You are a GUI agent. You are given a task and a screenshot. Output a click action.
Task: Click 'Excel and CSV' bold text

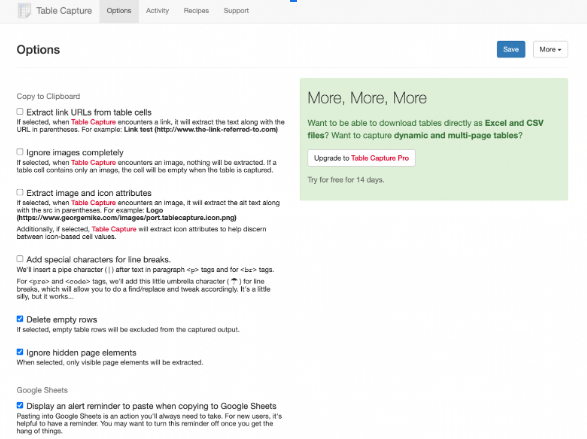(514, 123)
